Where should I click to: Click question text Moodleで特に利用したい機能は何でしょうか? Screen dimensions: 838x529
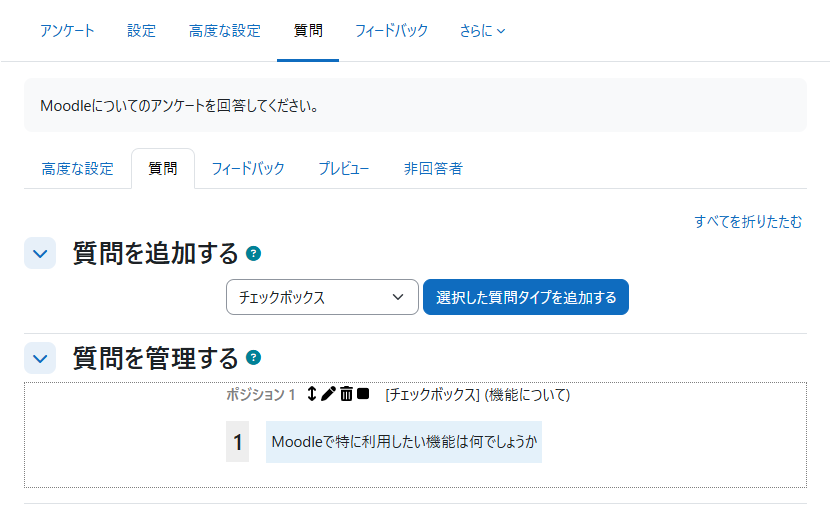[x=404, y=442]
